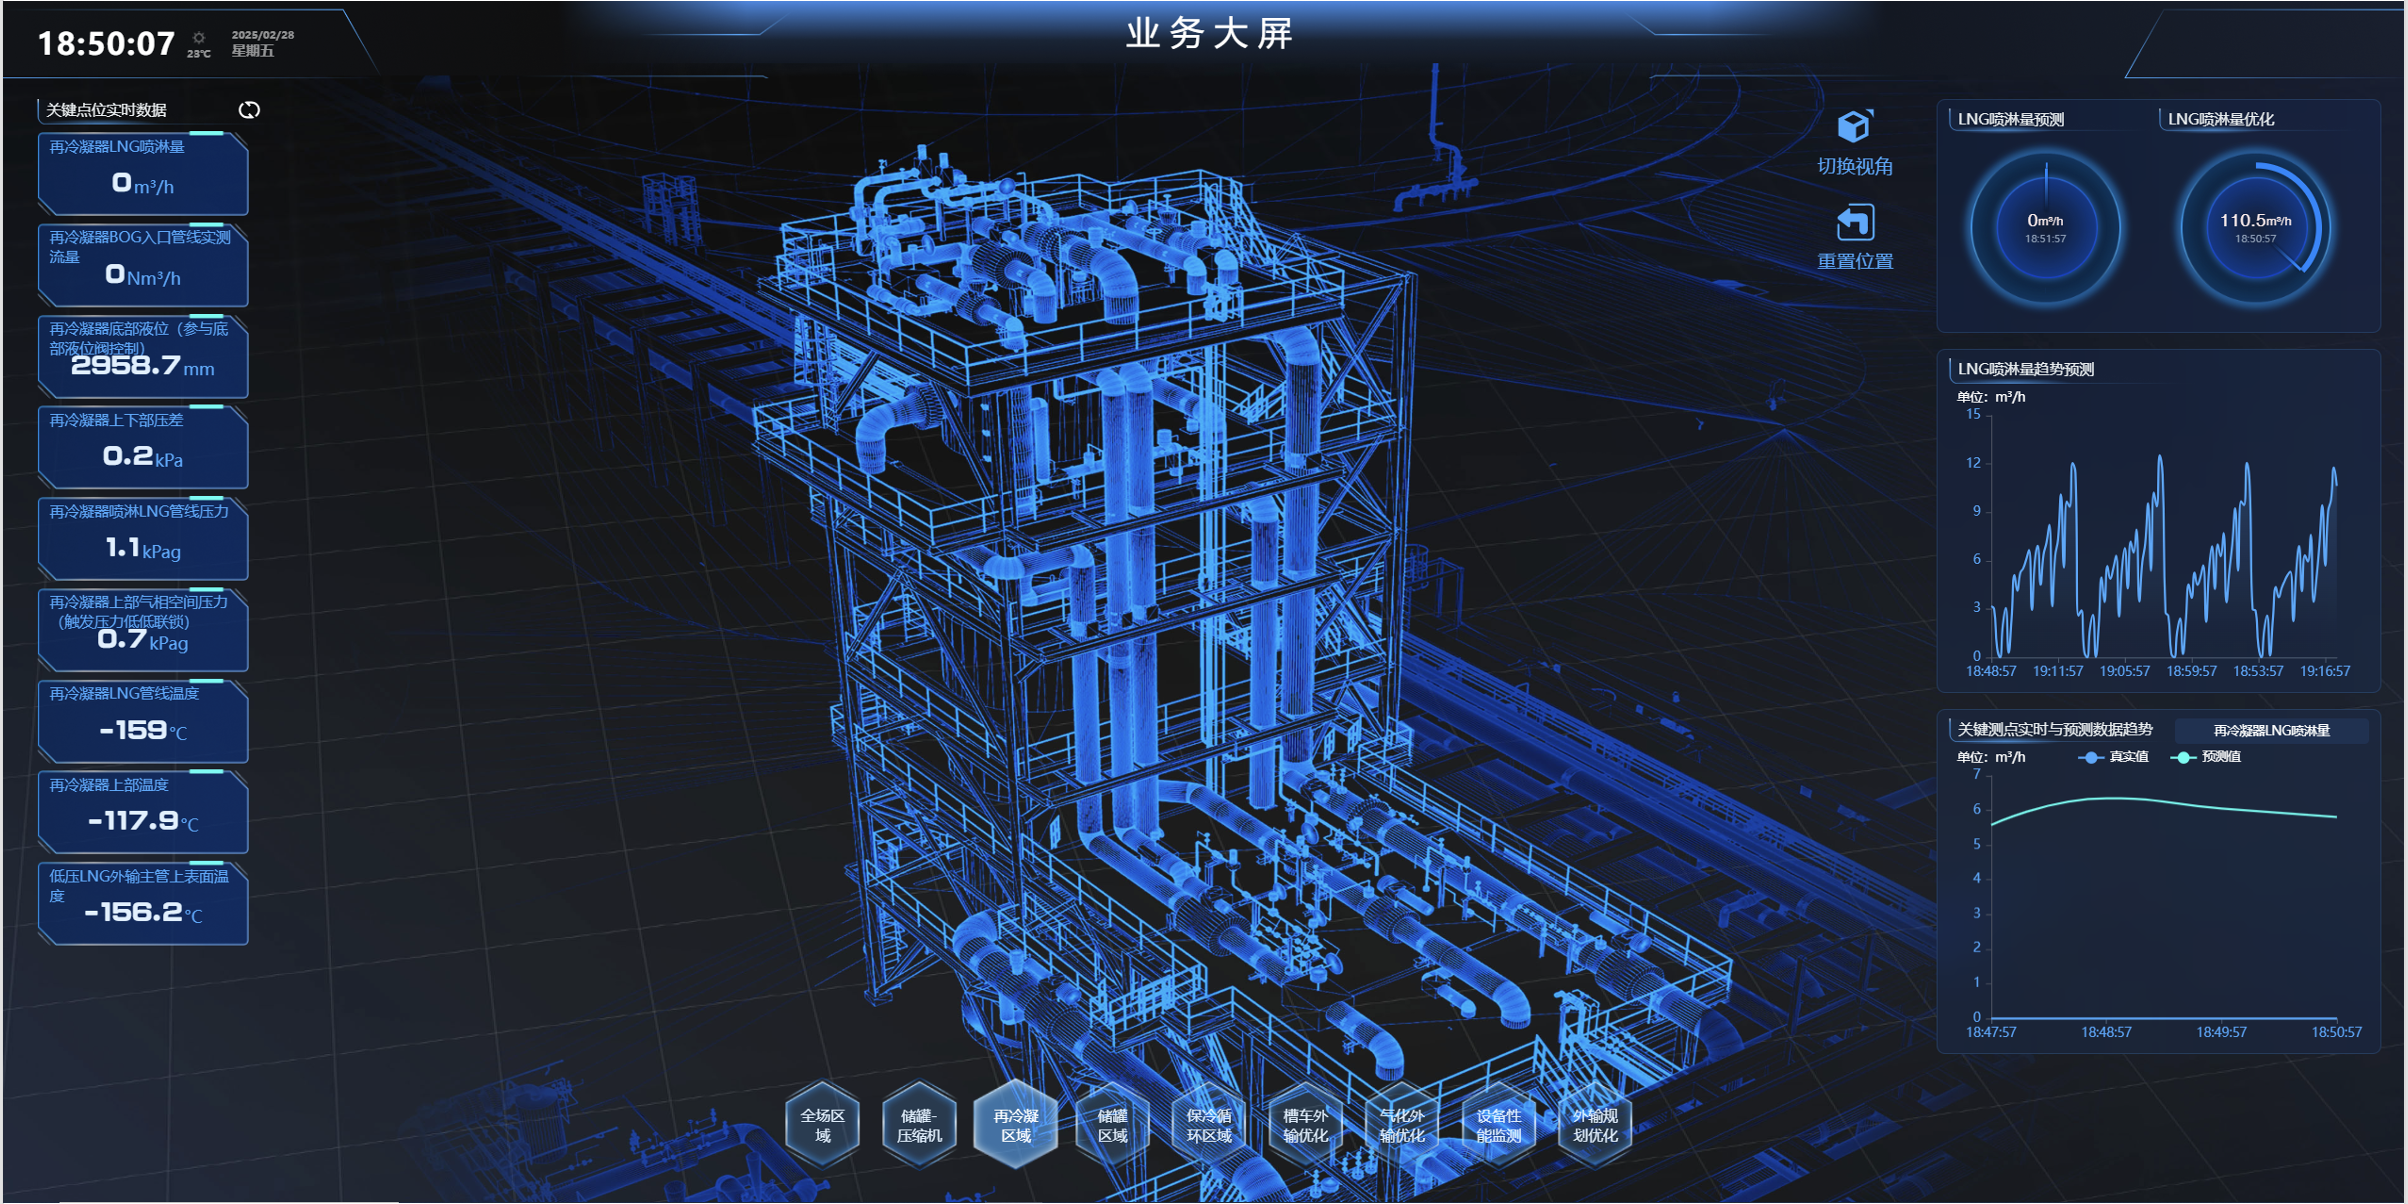Image resolution: width=2408 pixels, height=1204 pixels.
Task: Click the LNG喷淋量预测 0 gauge
Action: click(2045, 228)
